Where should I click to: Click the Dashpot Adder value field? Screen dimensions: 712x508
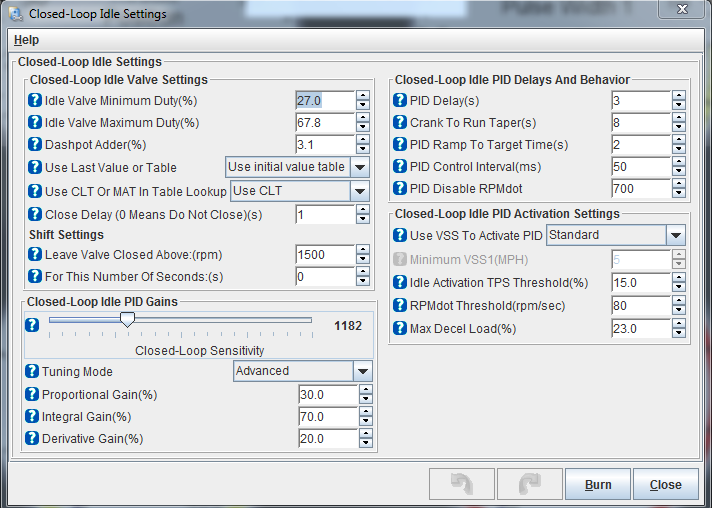pos(325,144)
